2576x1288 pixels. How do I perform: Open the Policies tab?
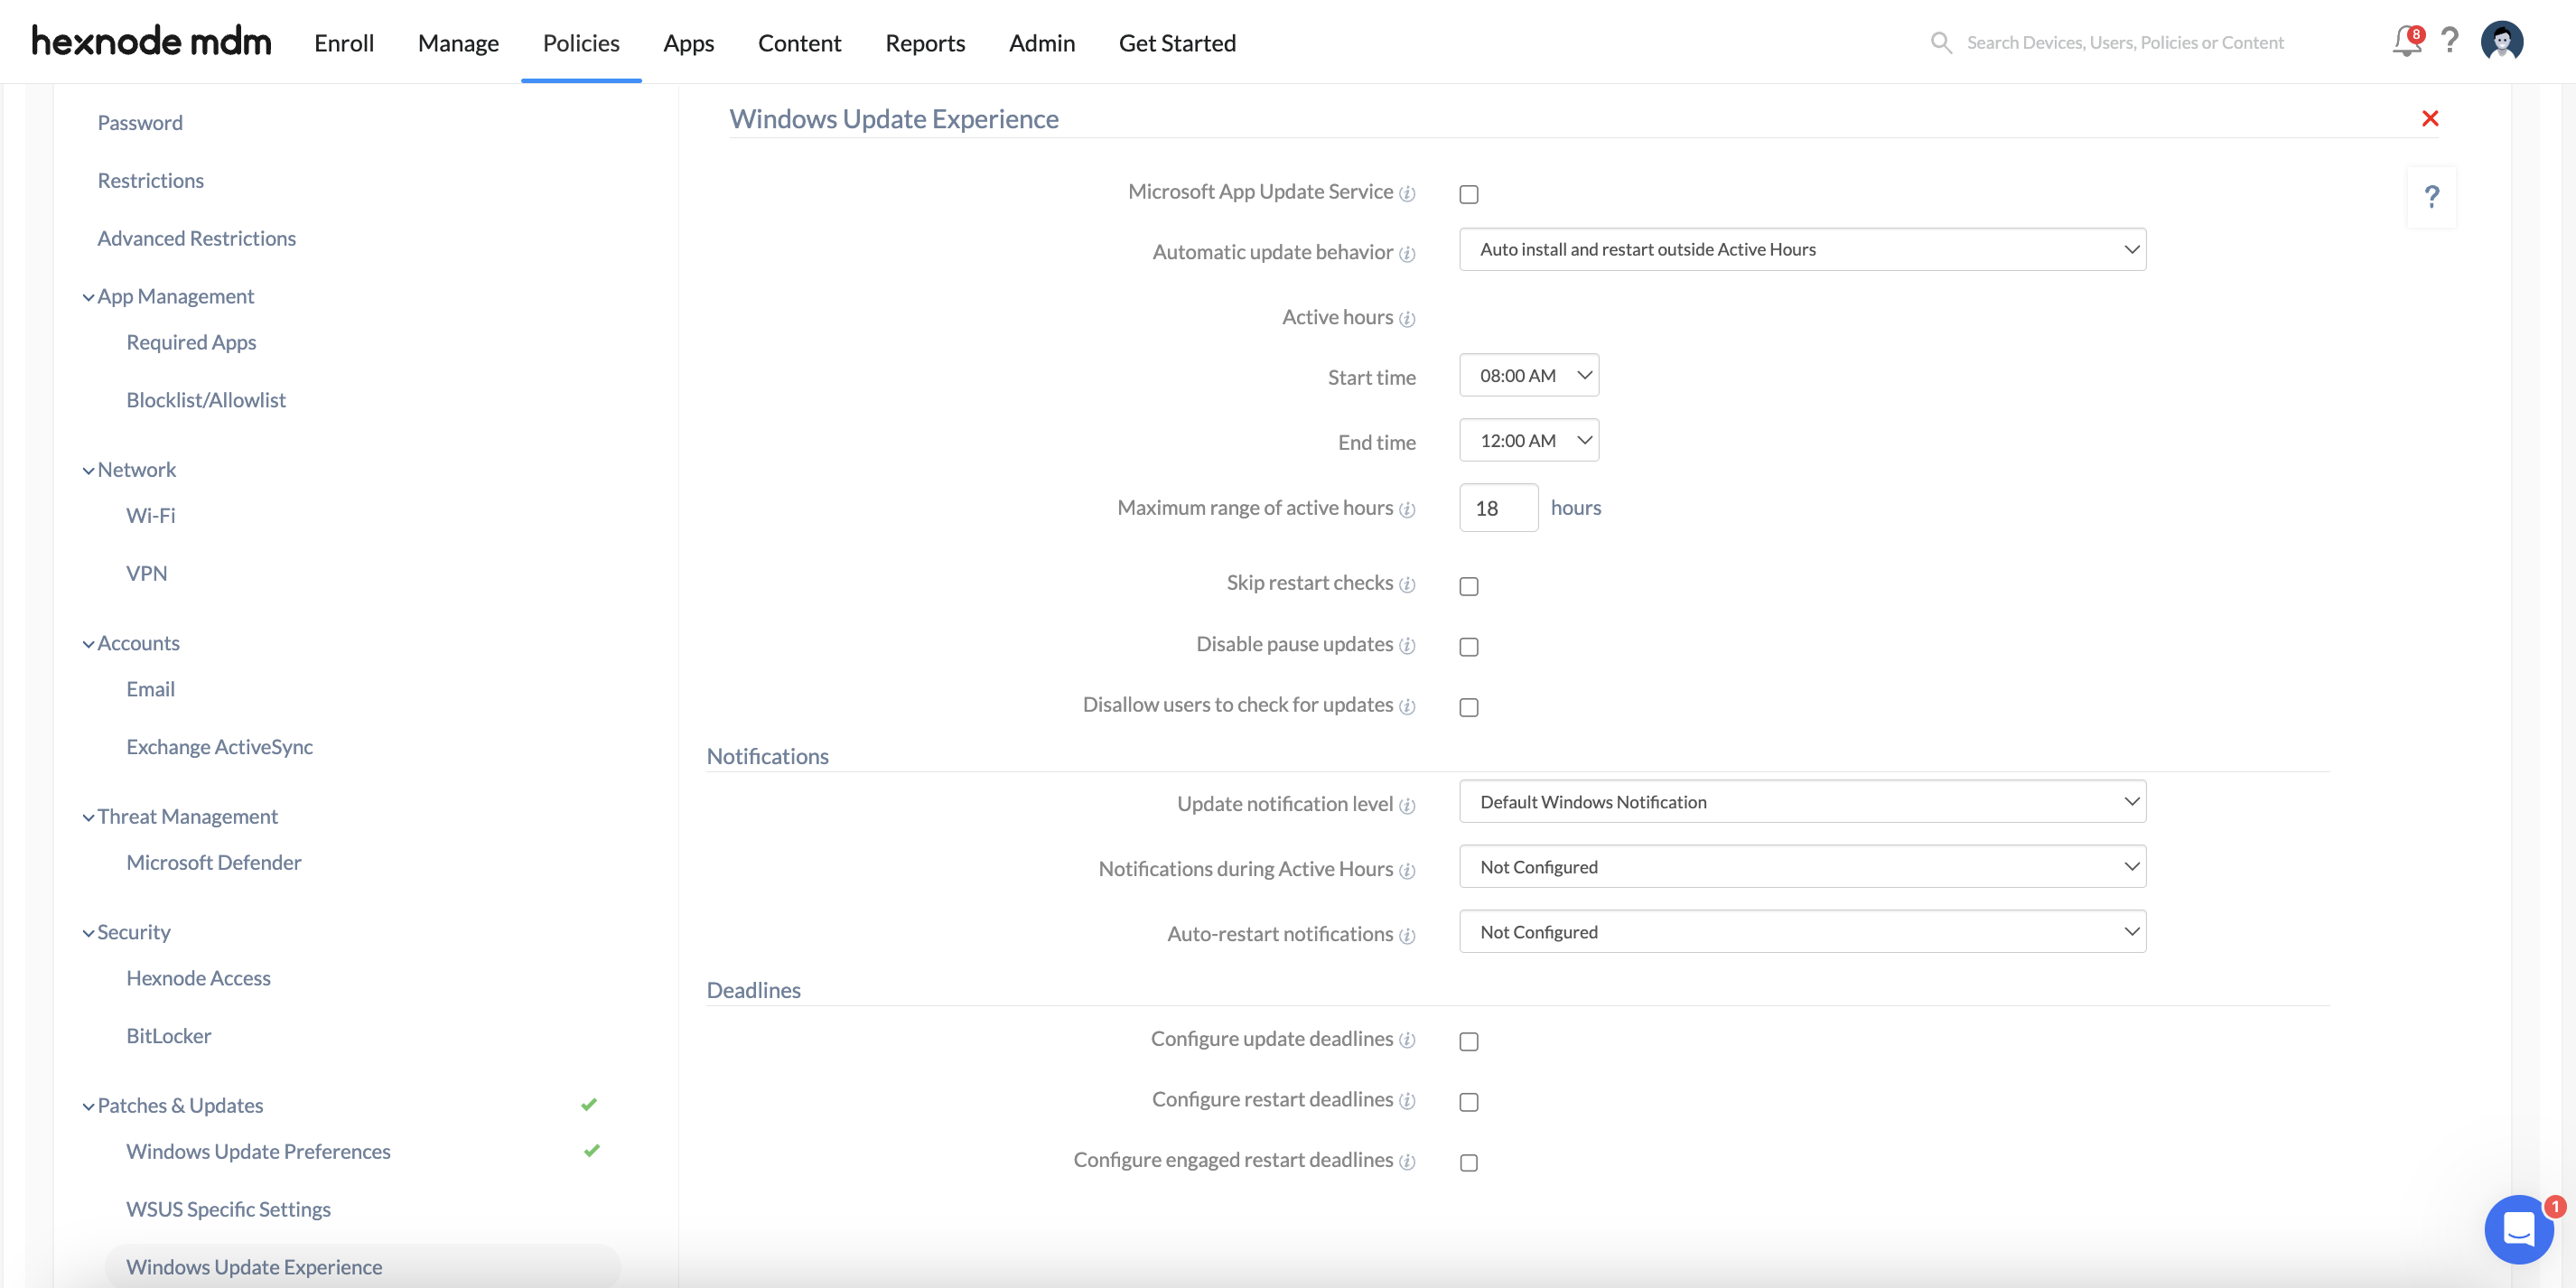pos(581,42)
